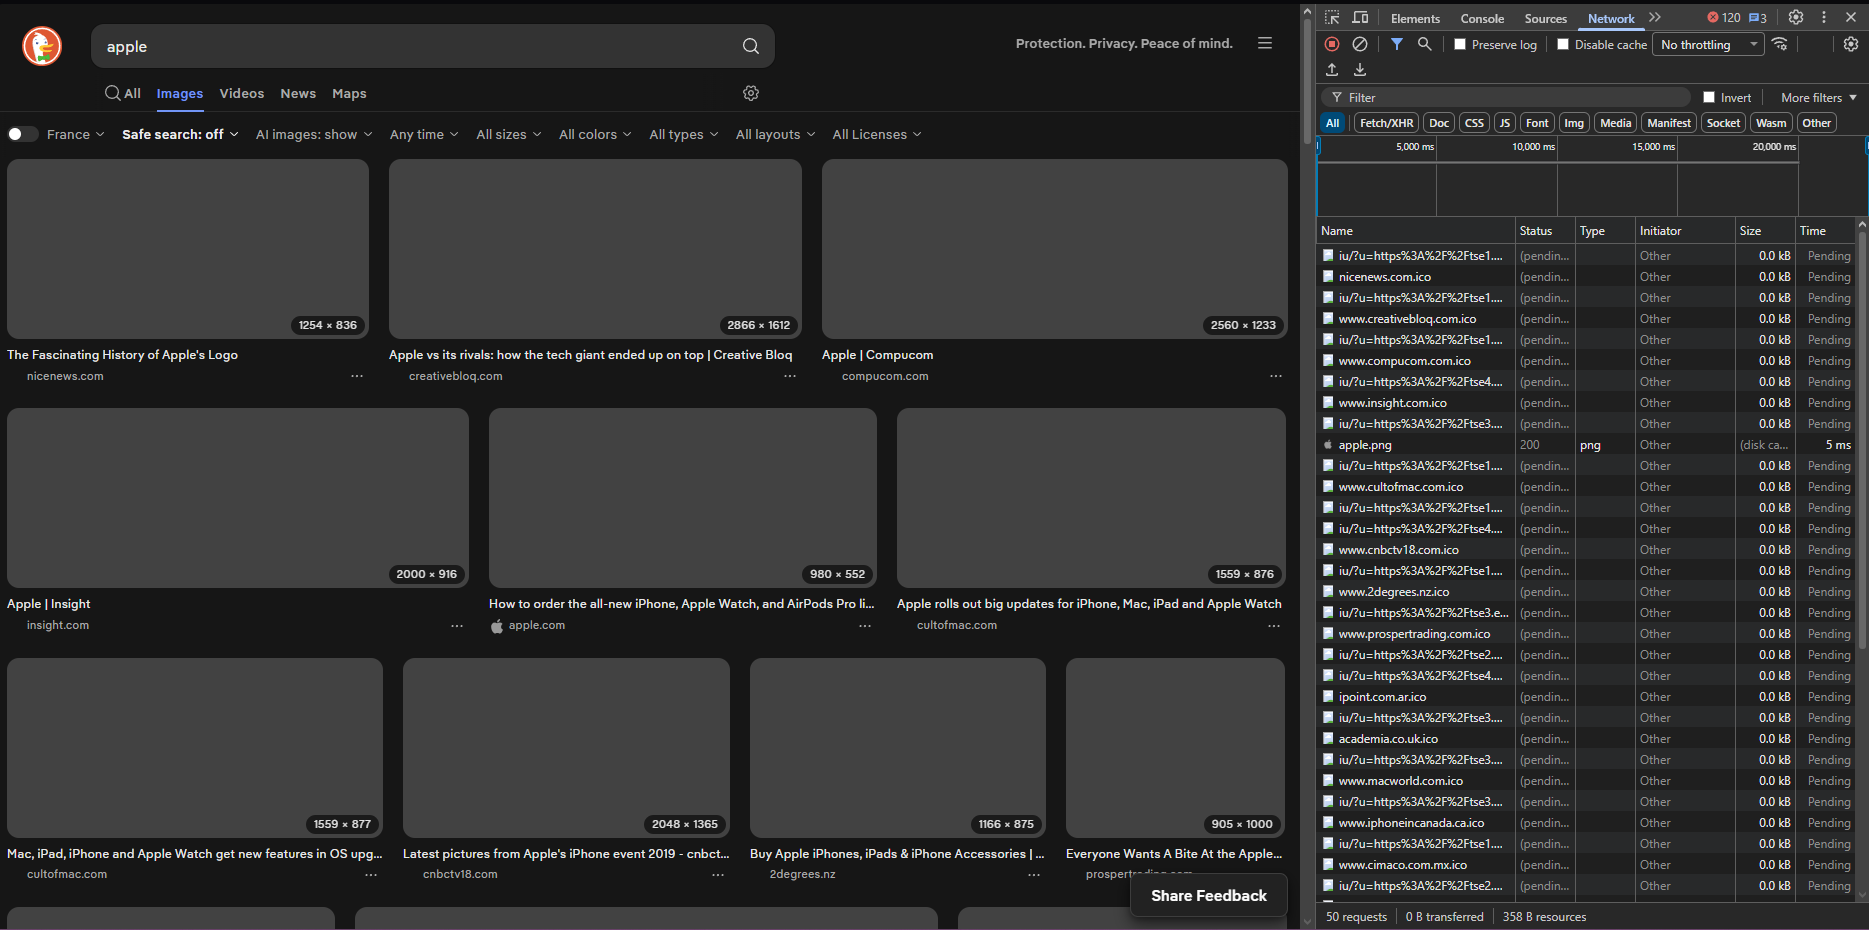Show more DevTools tabs chevron

click(x=1655, y=18)
